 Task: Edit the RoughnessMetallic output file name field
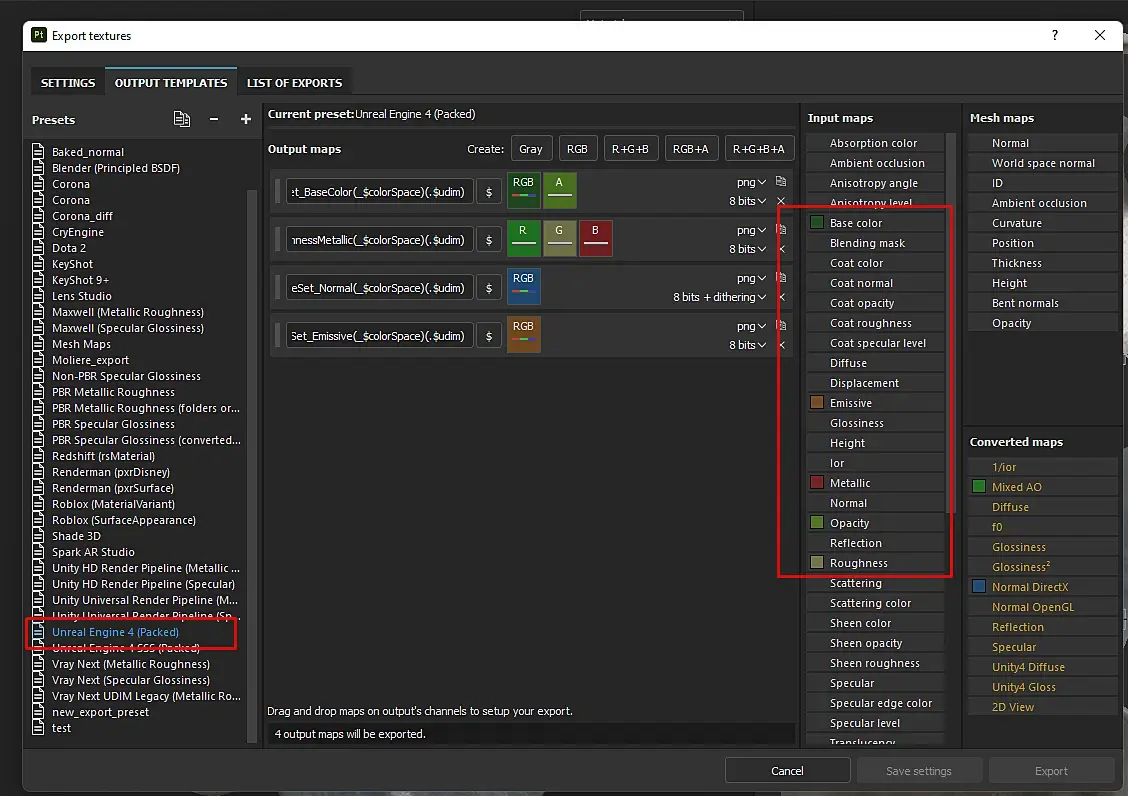(x=379, y=240)
